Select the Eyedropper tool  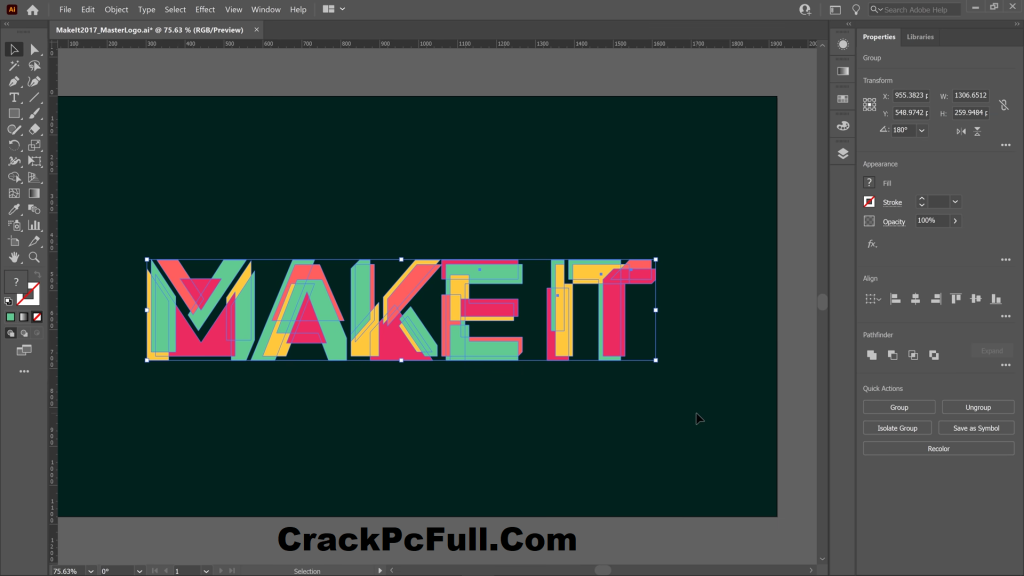coord(14,209)
